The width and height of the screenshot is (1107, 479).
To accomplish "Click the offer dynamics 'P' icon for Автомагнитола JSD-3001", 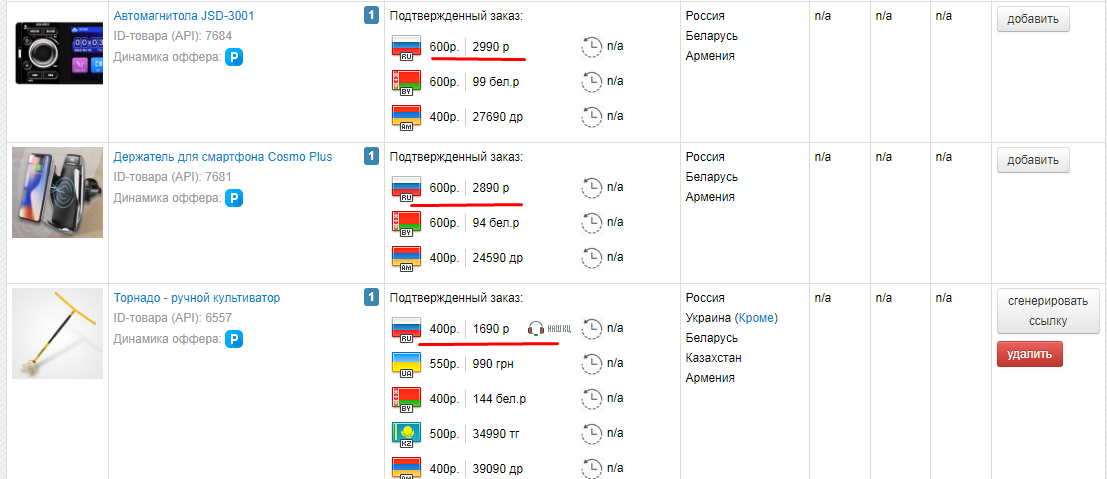I will 234,57.
